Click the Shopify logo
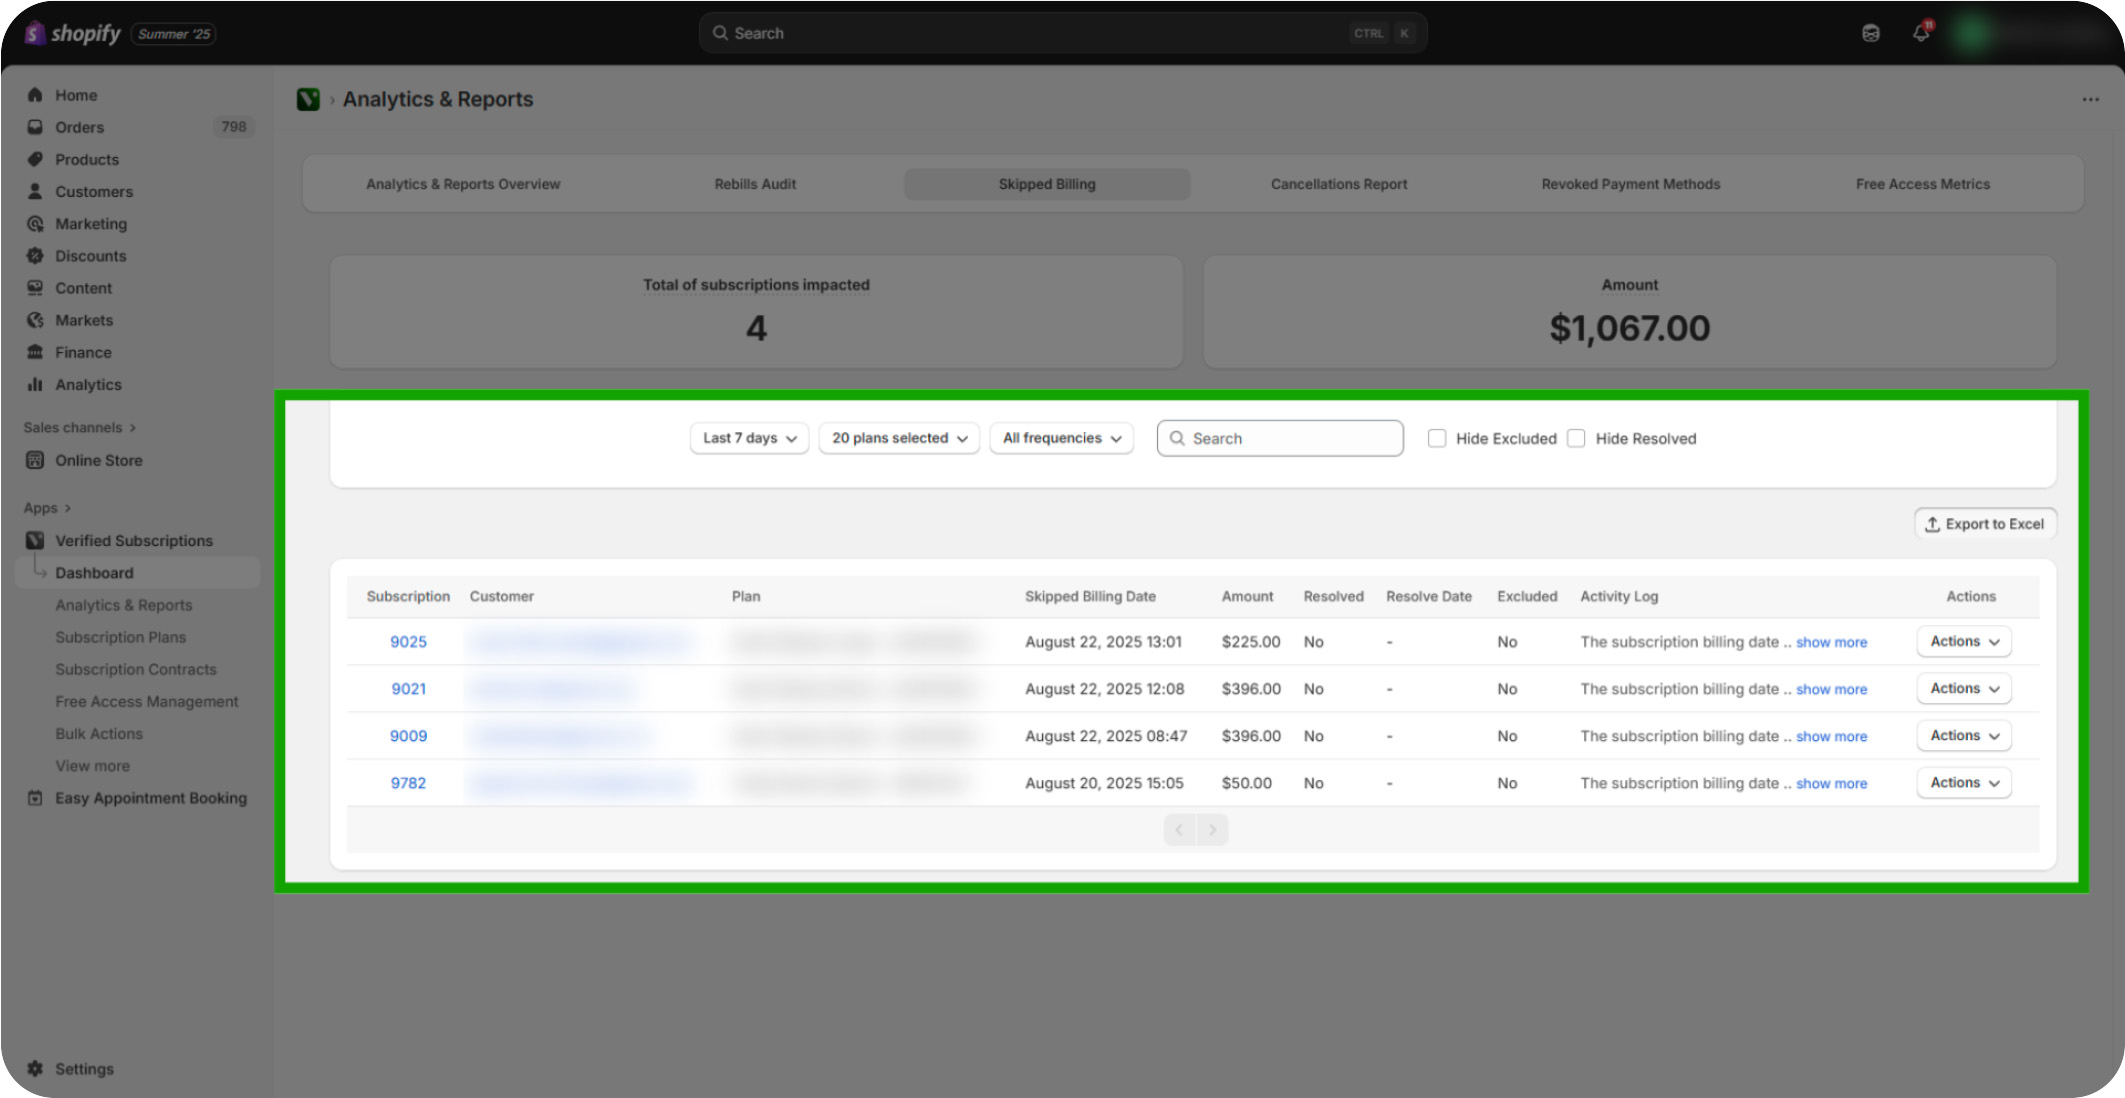Image resolution: width=2125 pixels, height=1098 pixels. tap(73, 33)
